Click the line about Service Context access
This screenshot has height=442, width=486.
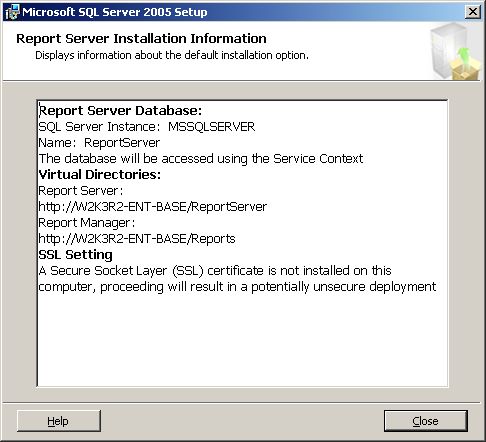pyautogui.click(x=201, y=159)
